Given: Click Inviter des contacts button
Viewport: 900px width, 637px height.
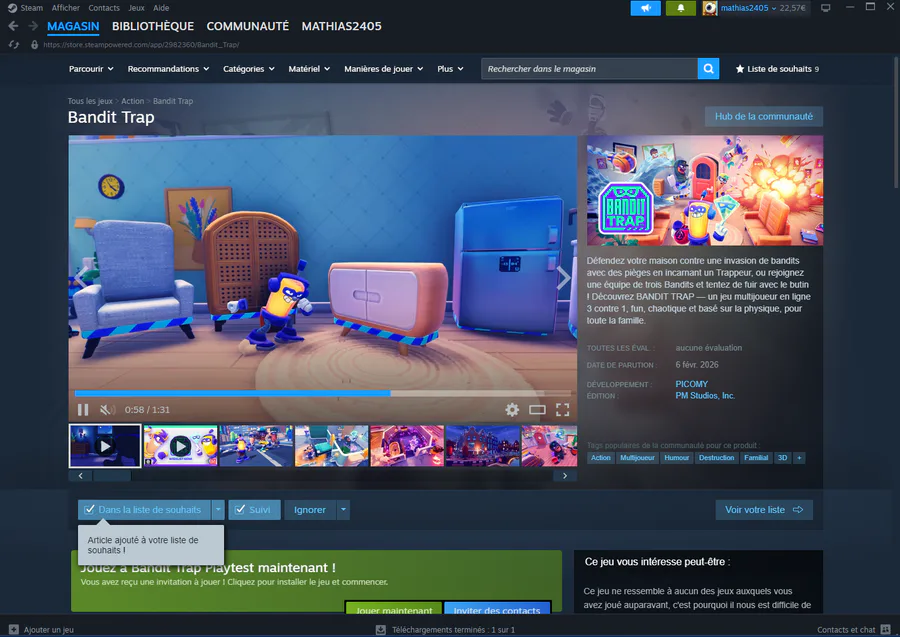Looking at the screenshot, I should [x=497, y=608].
